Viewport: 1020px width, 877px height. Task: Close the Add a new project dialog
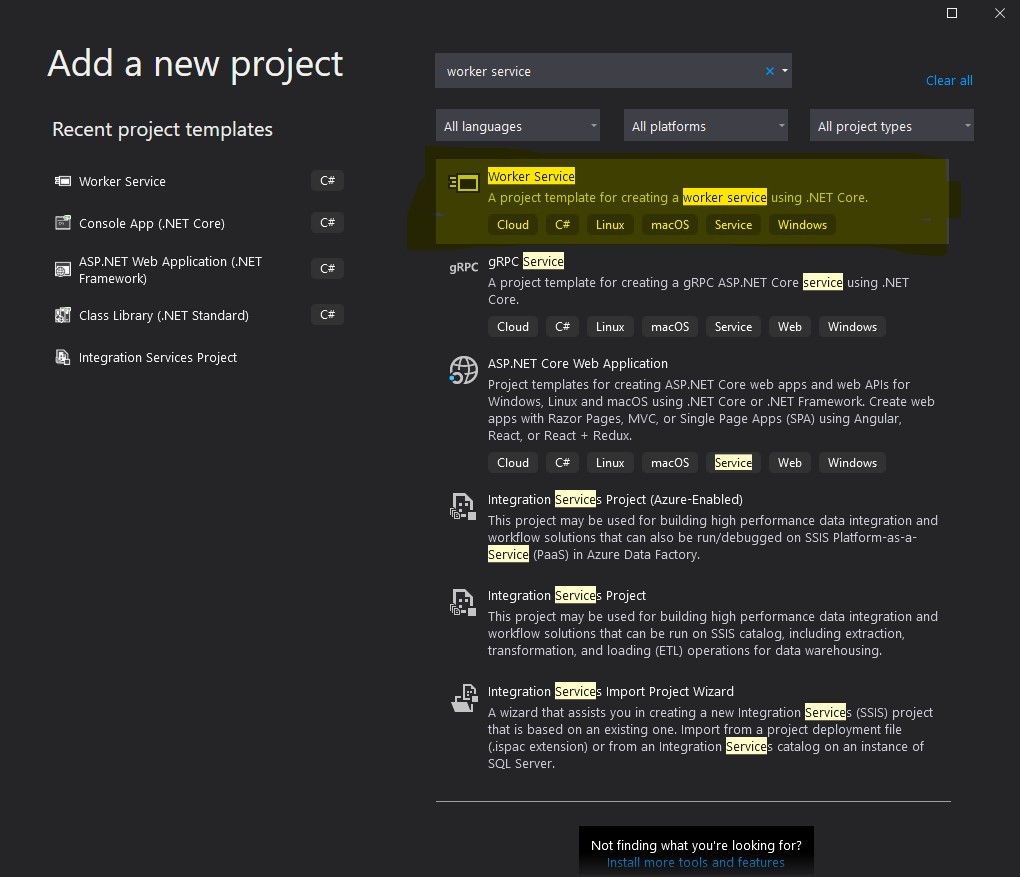(x=1000, y=13)
